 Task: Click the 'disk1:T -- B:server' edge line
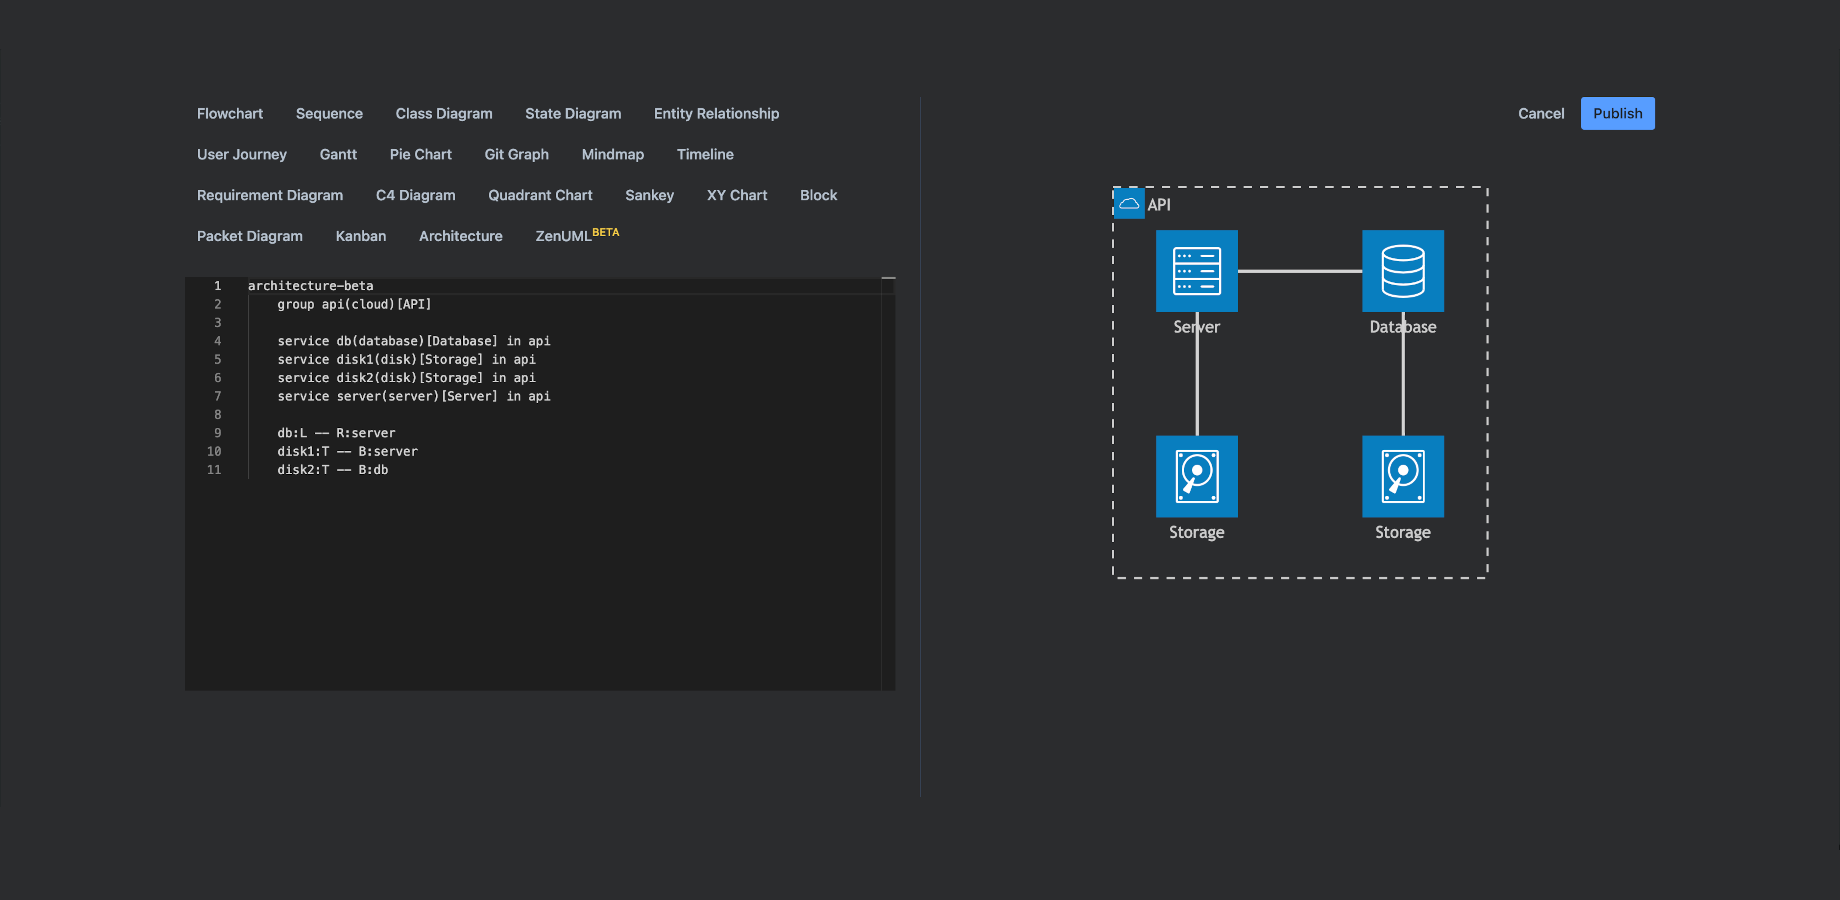coord(347,452)
